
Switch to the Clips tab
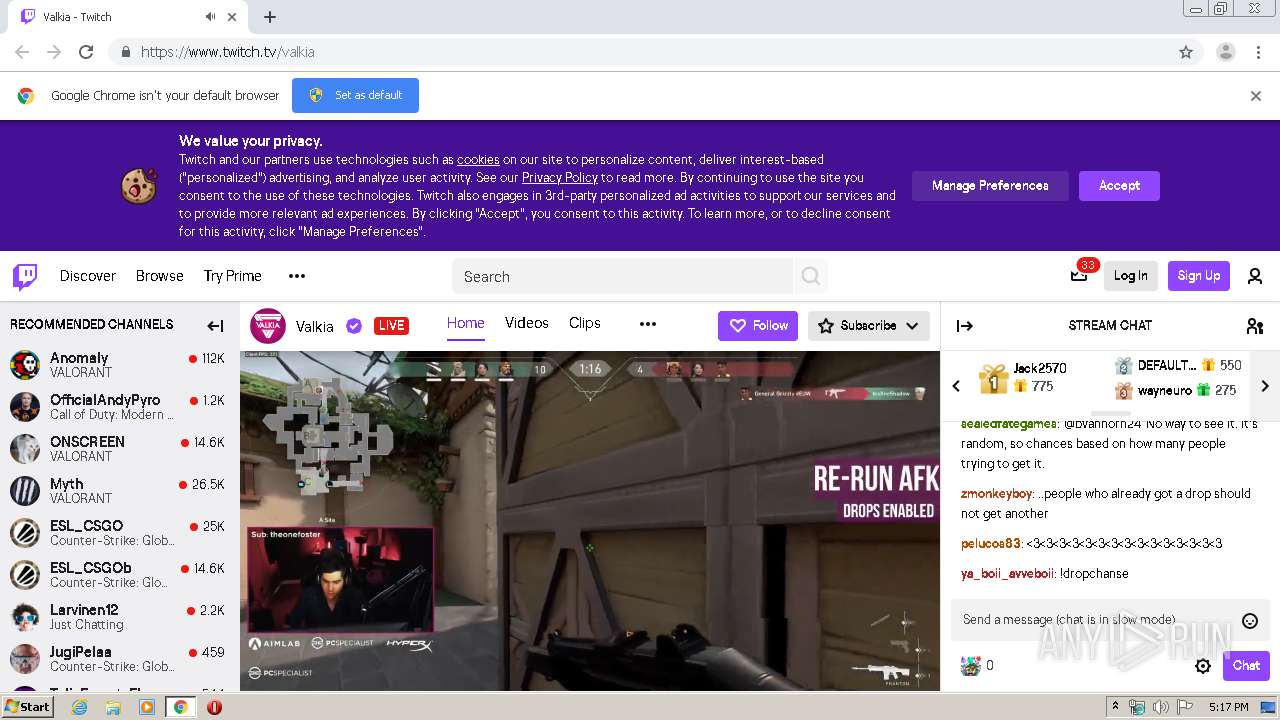pyautogui.click(x=585, y=323)
